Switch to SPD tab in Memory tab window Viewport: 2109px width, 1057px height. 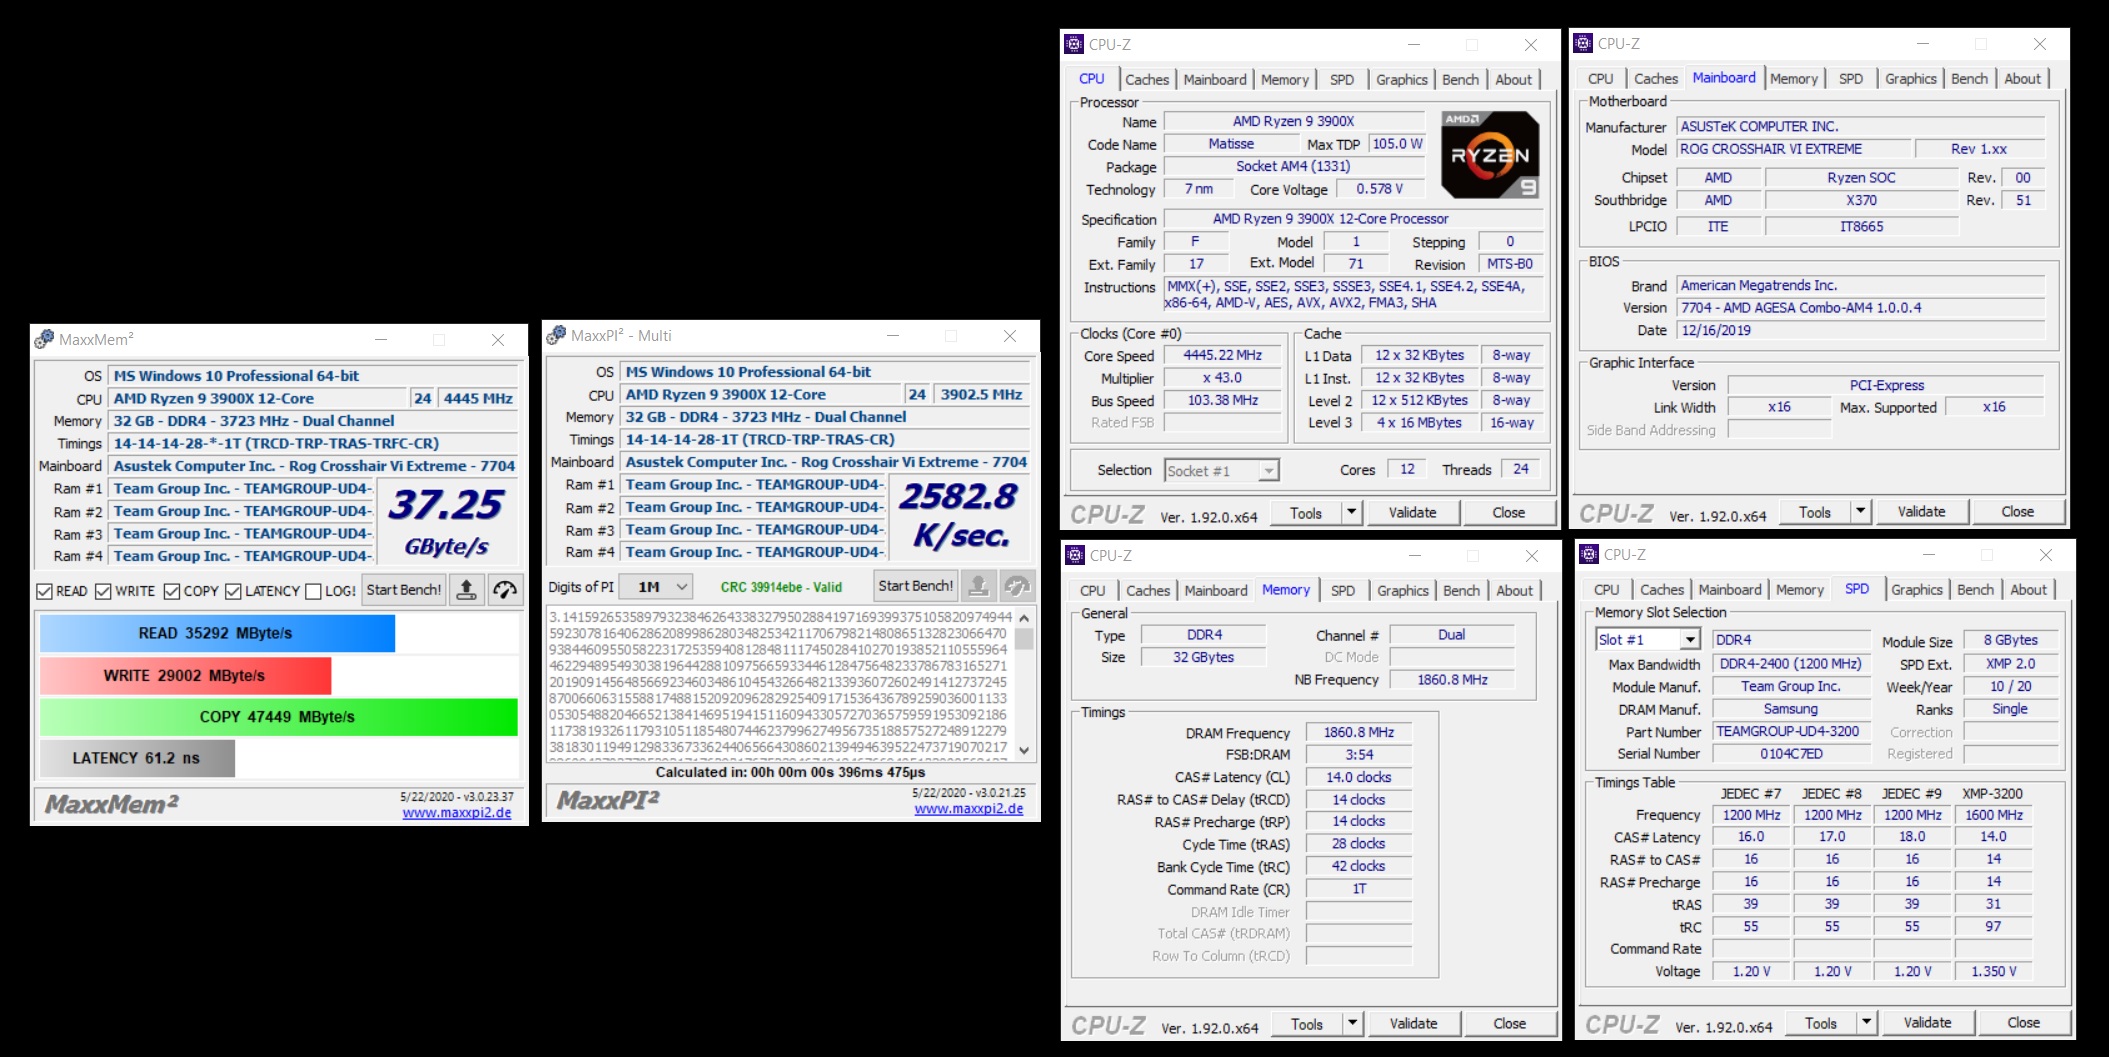(1343, 590)
